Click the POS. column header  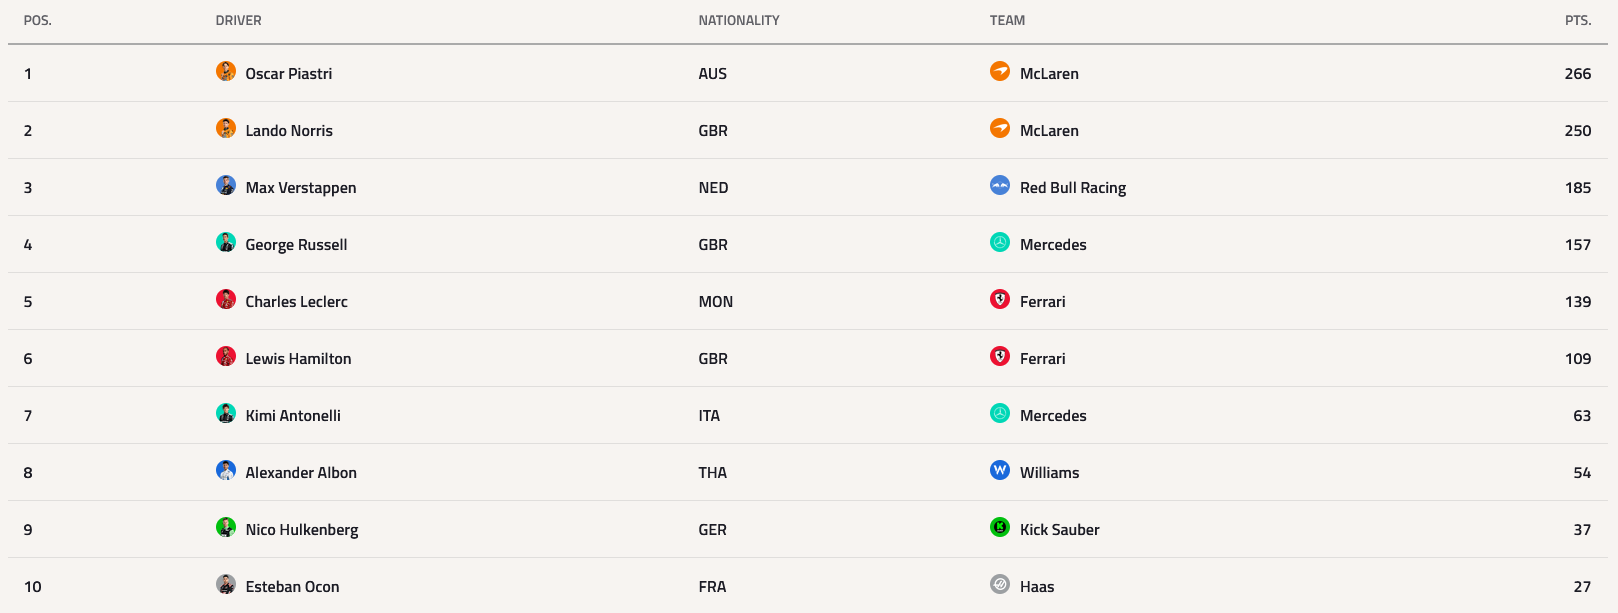tap(38, 20)
